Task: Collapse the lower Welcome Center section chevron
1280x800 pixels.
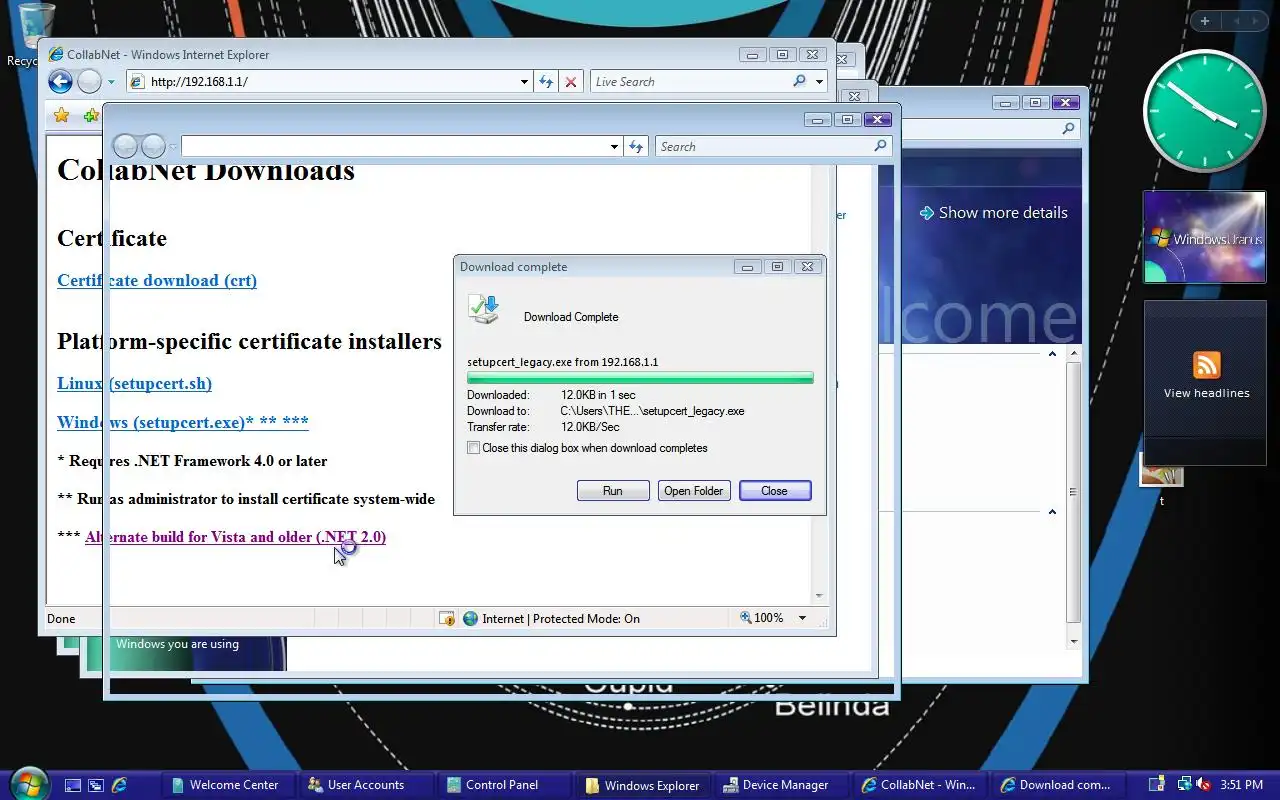Action: pyautogui.click(x=1052, y=512)
